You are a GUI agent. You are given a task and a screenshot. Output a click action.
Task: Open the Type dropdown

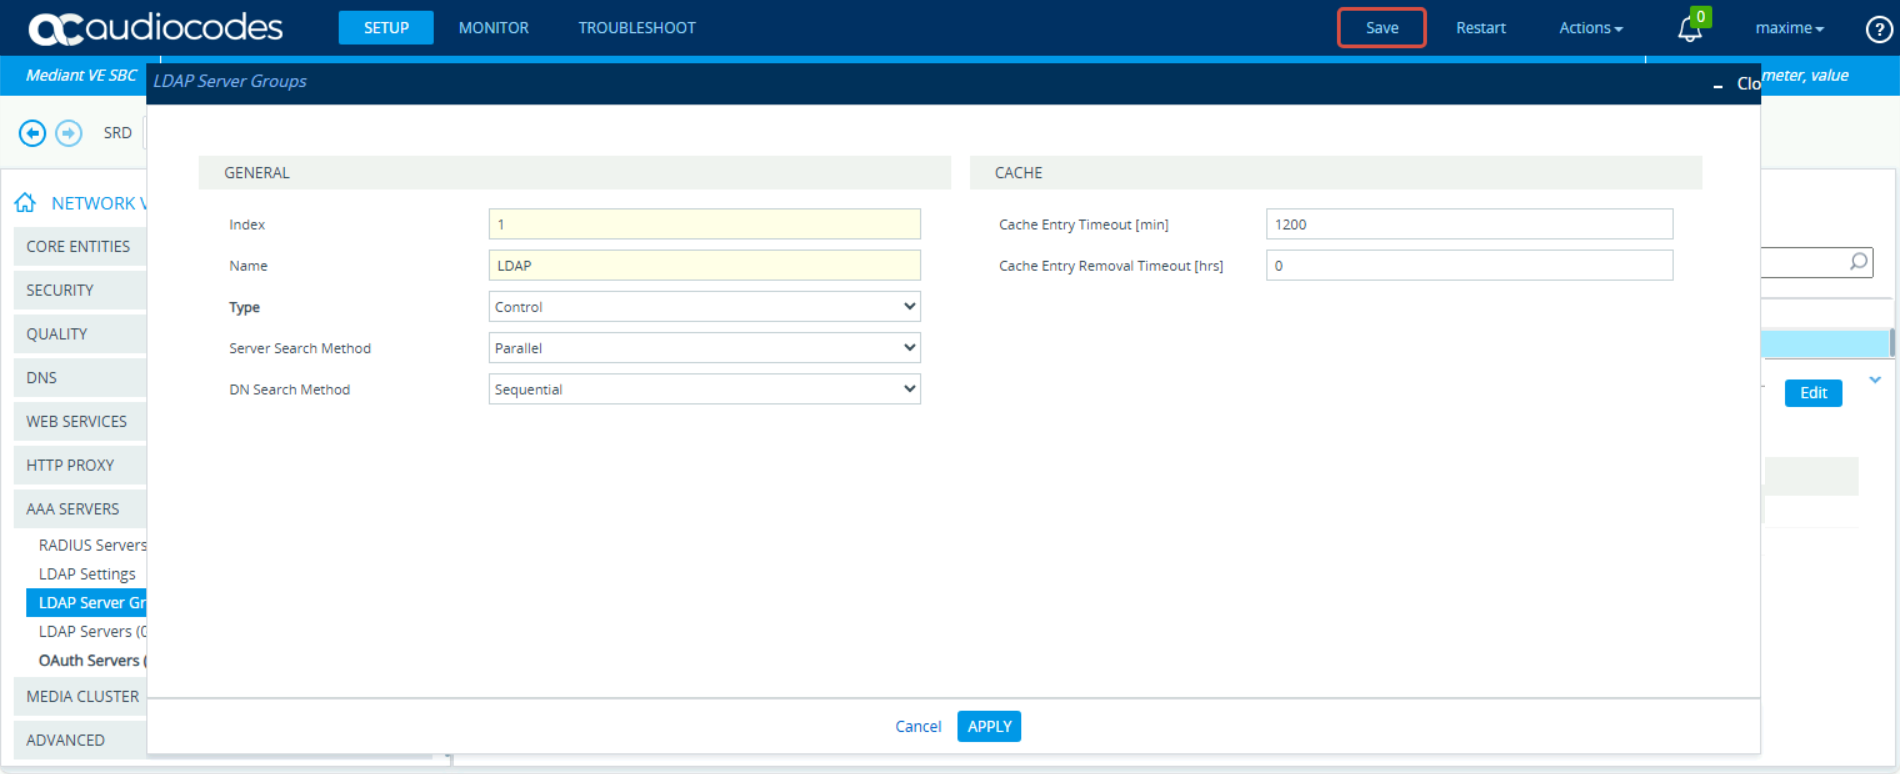(x=704, y=307)
